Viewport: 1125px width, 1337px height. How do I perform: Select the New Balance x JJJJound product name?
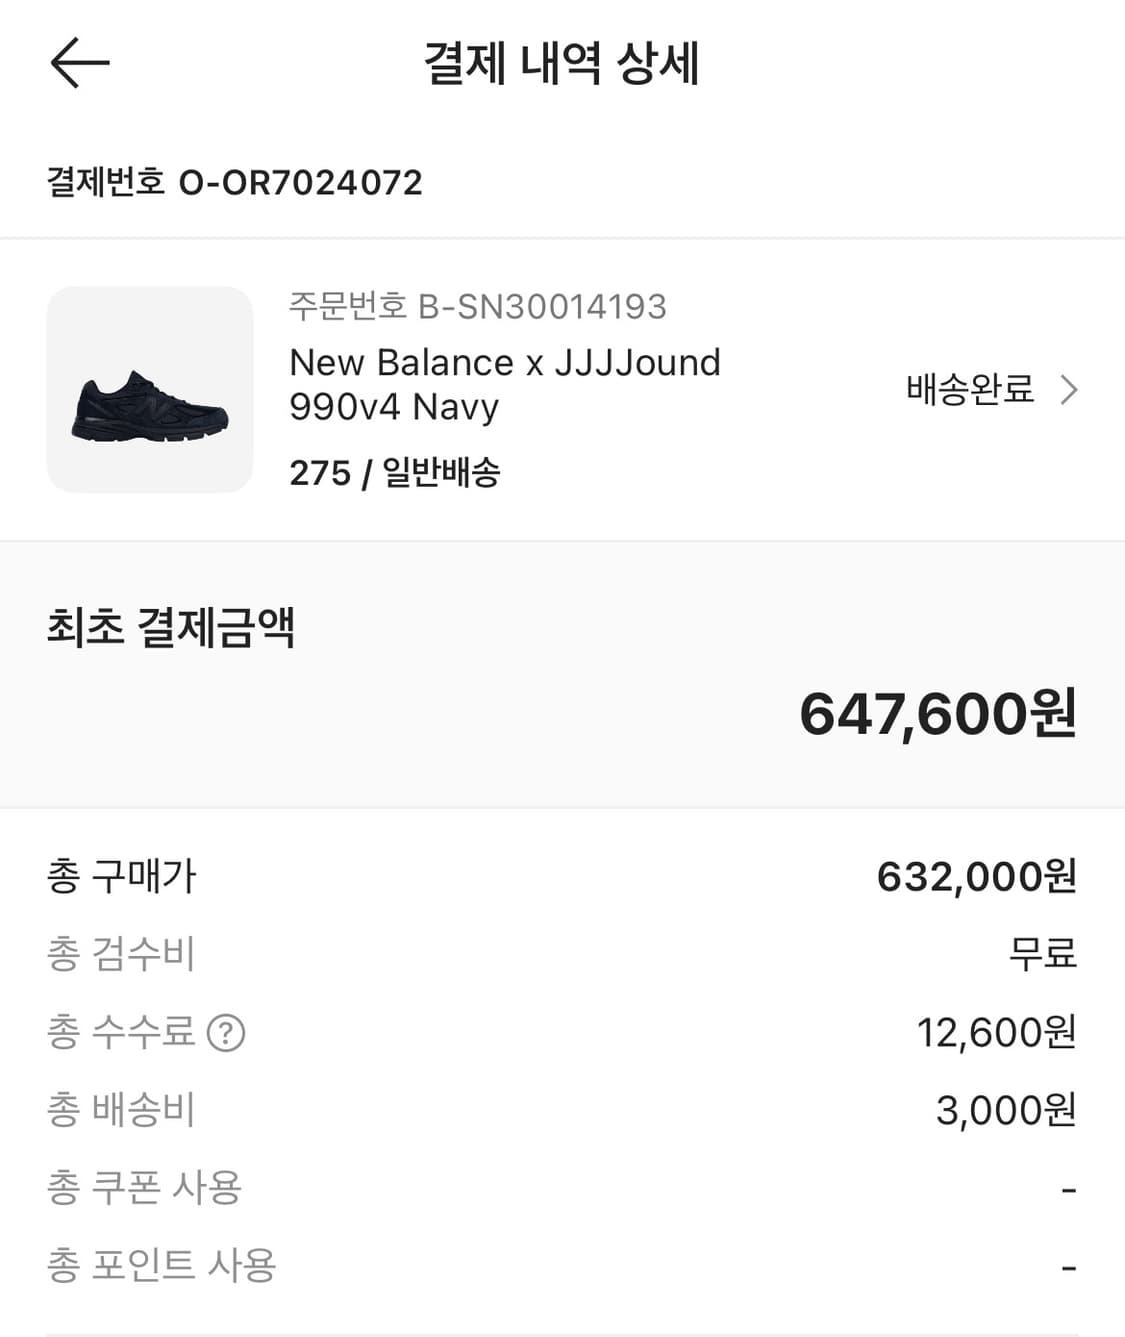[504, 384]
